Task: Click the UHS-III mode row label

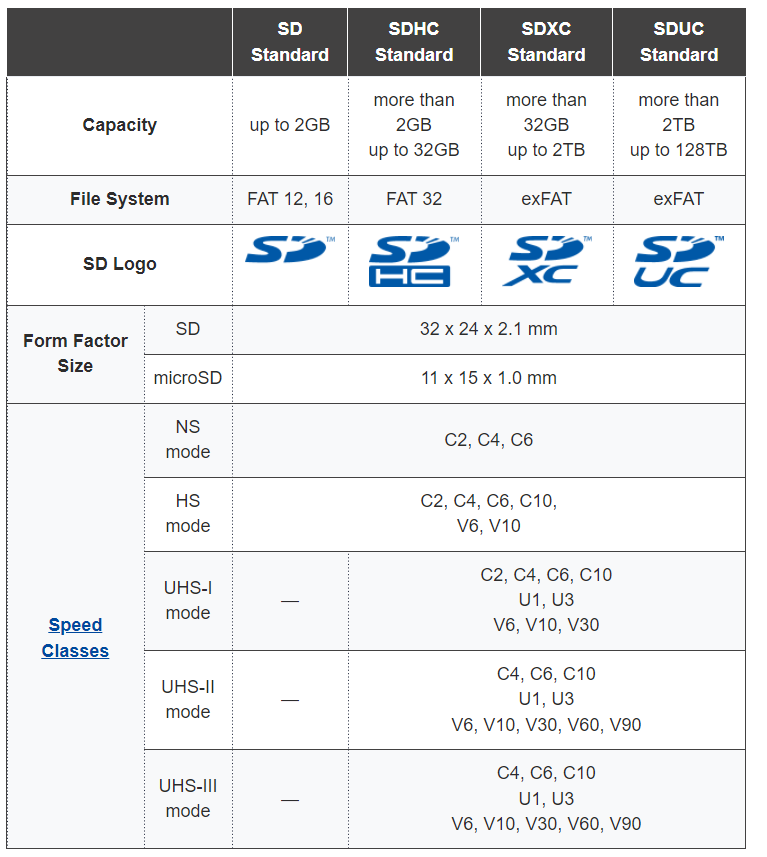Action: coord(188,798)
